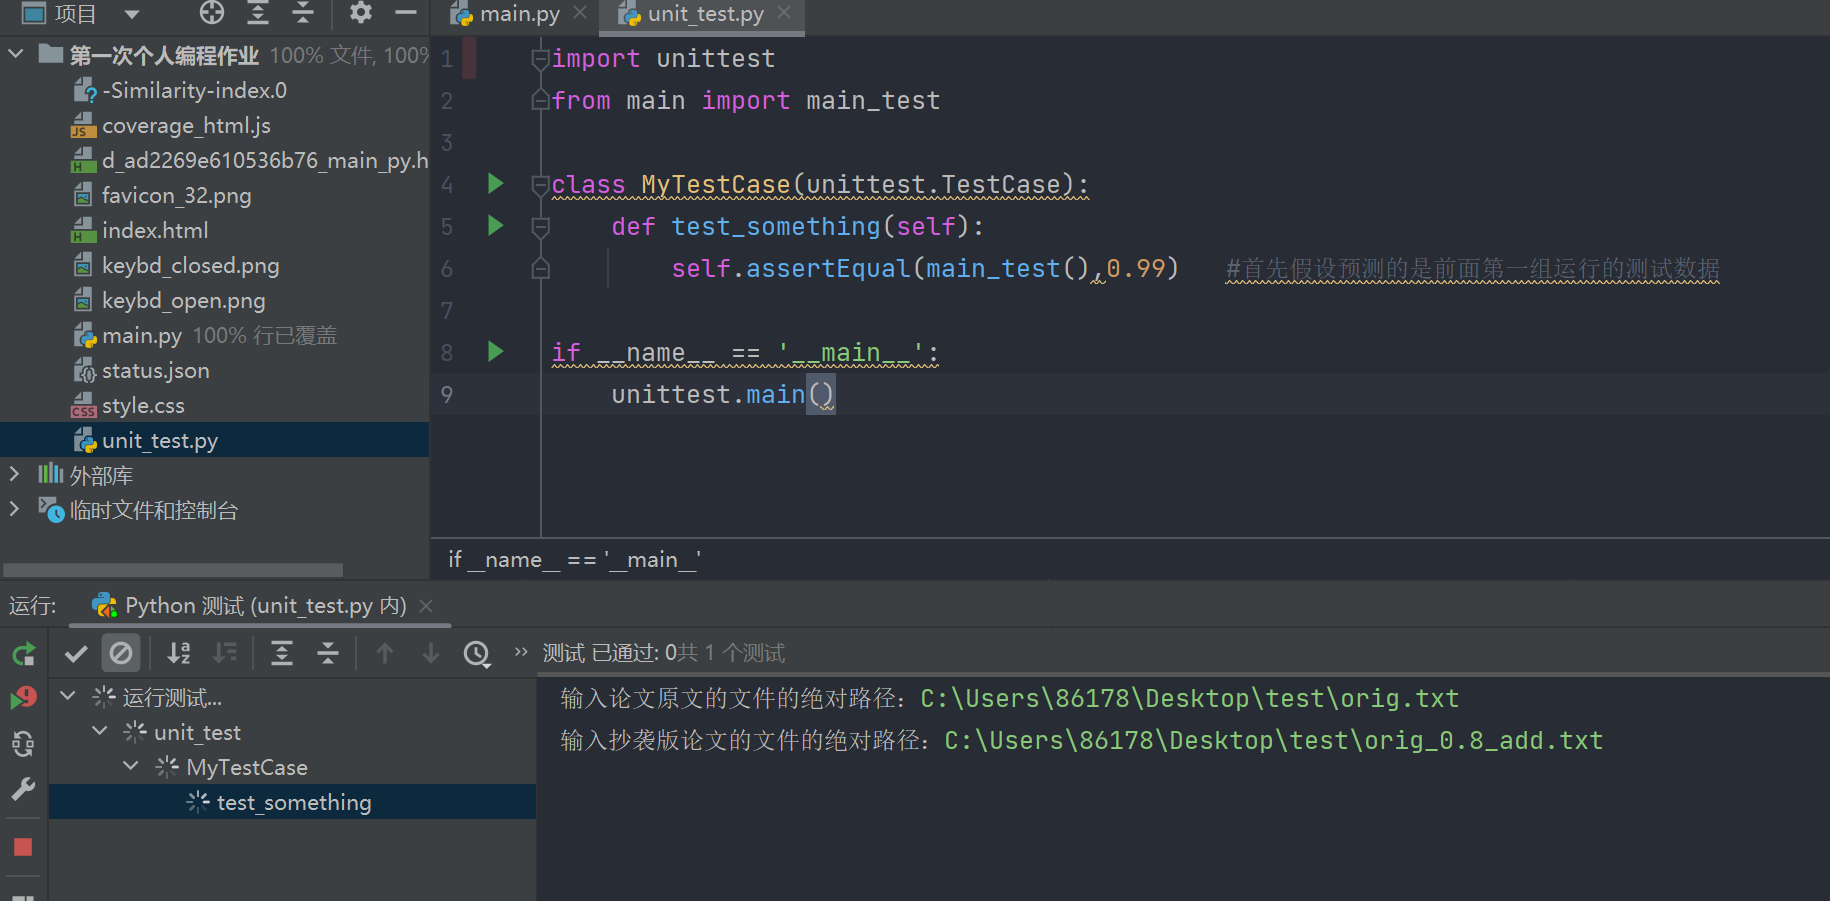Go to next failed test
The image size is (1830, 901).
click(431, 654)
